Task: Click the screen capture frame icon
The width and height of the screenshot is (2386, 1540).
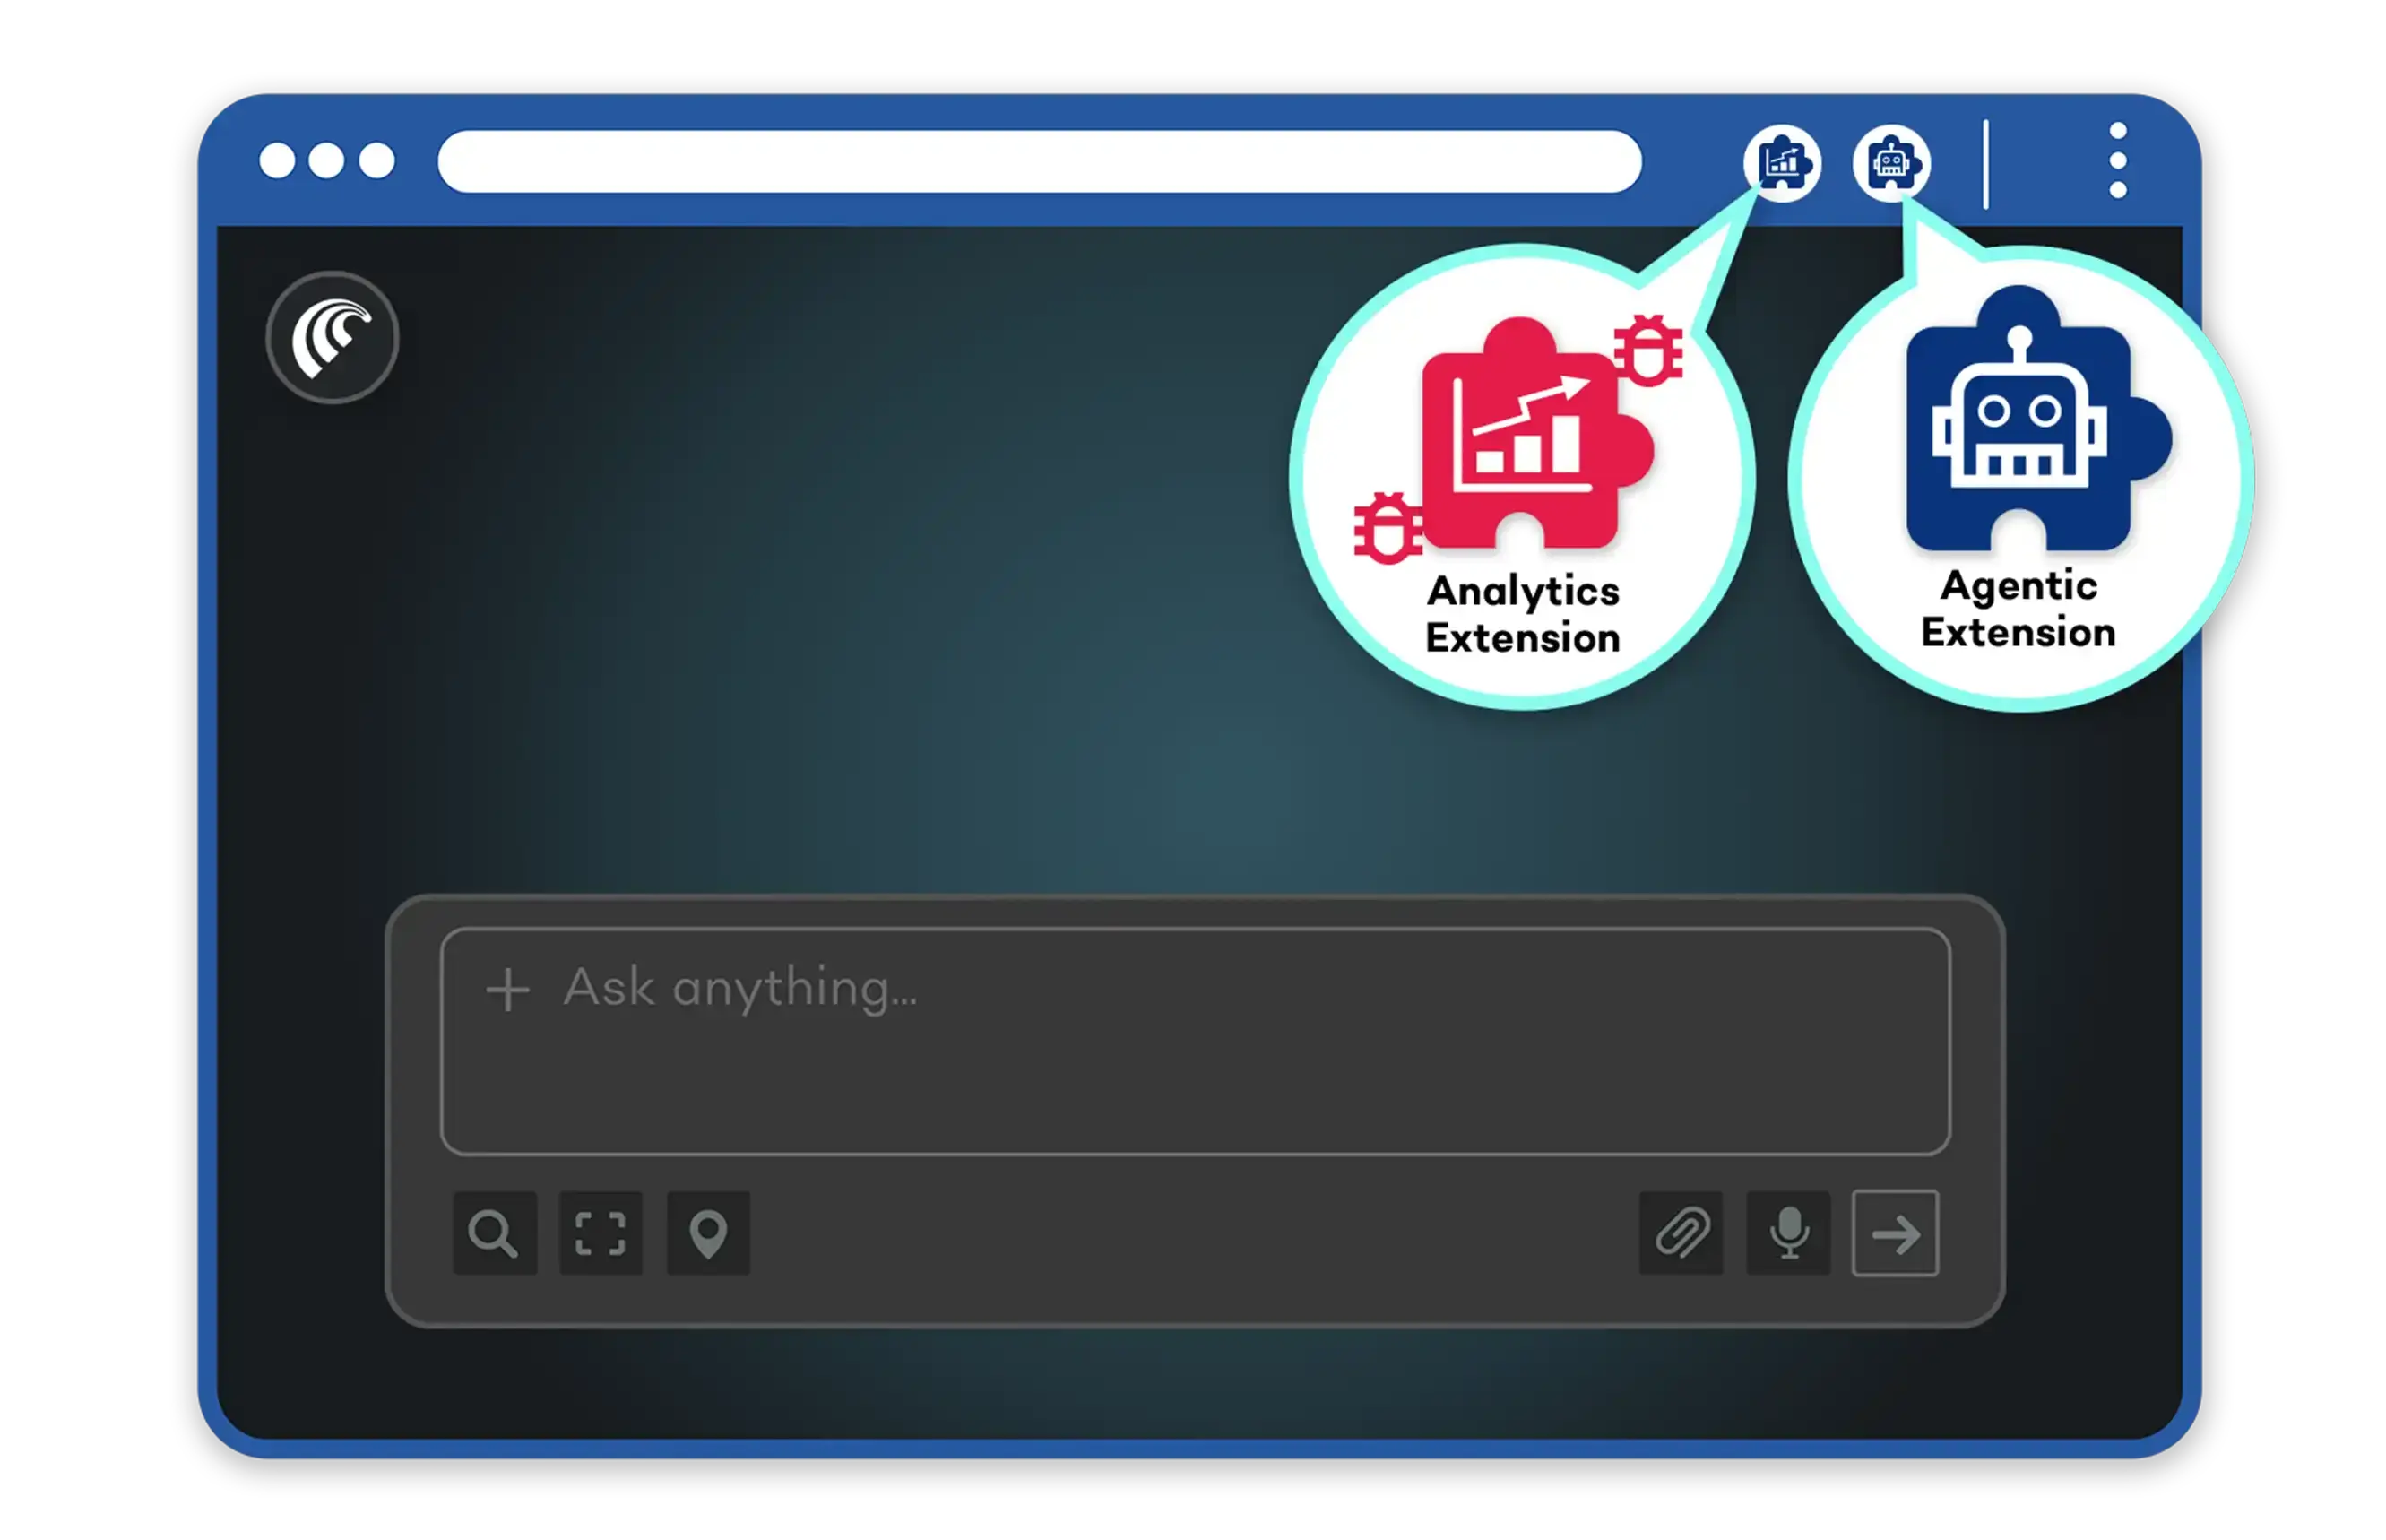Action: (600, 1234)
